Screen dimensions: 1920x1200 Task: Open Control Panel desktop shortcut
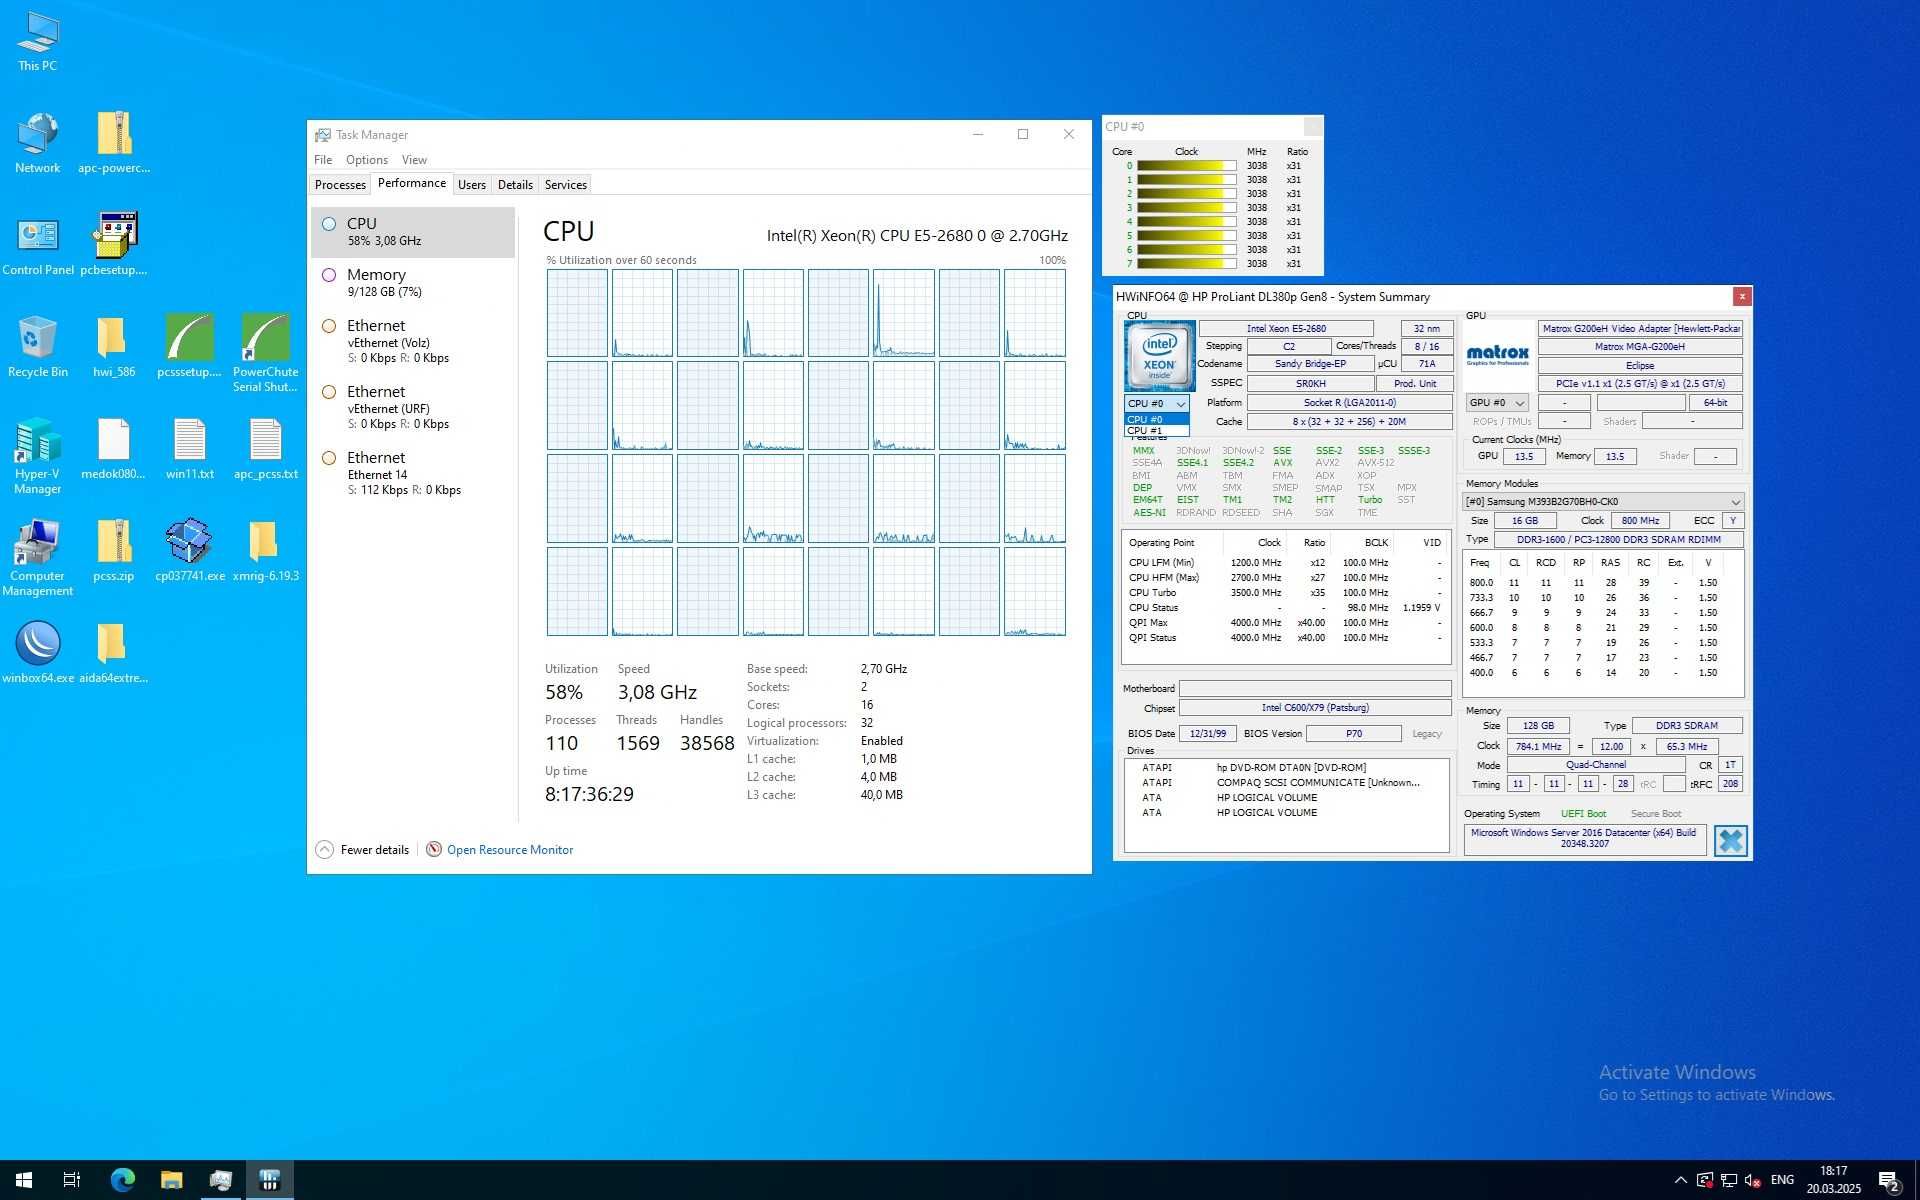[x=38, y=245]
